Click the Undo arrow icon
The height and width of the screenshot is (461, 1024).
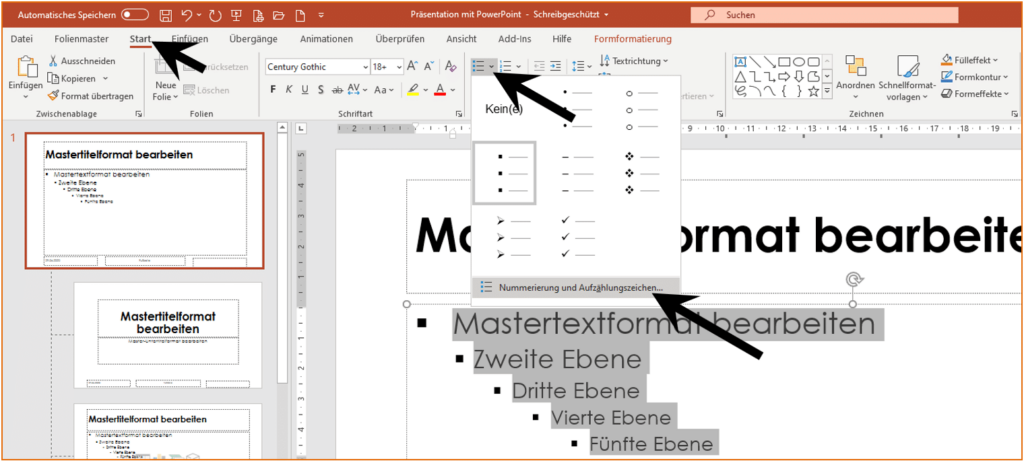pos(187,14)
